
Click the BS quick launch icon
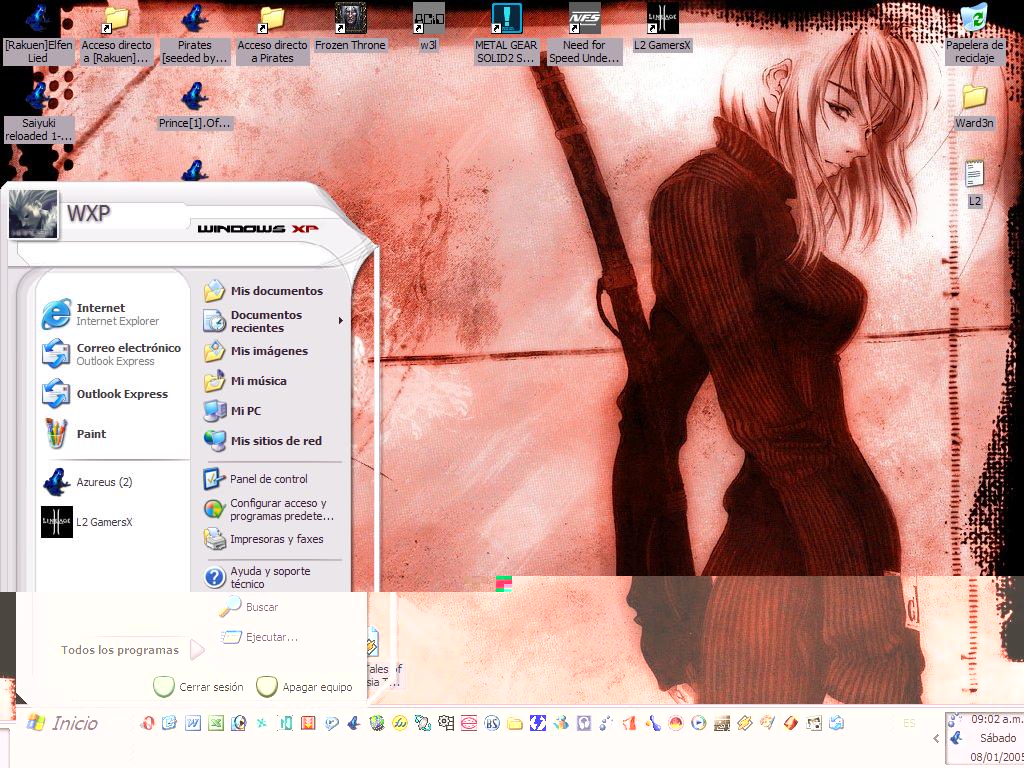(492, 723)
